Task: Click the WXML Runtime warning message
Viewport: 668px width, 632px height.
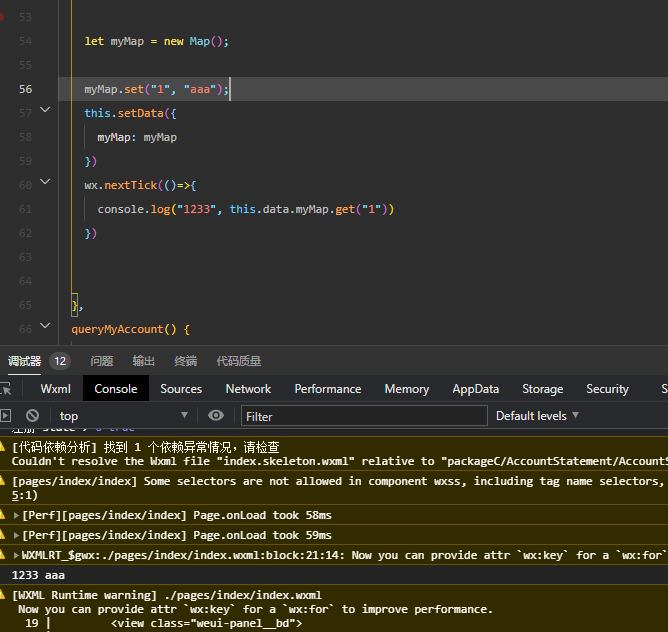Action: (334, 609)
